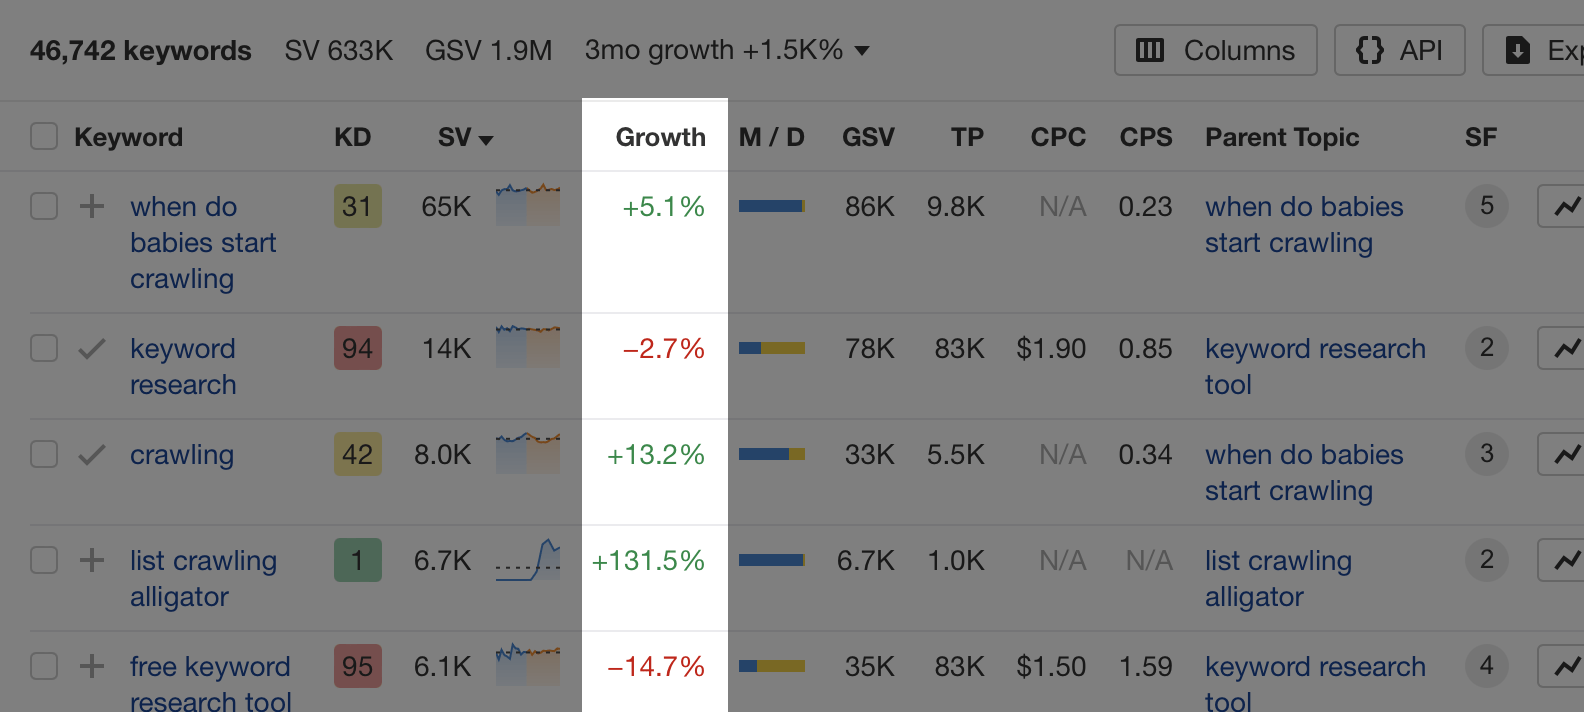
Task: Open the trend chart button in the first row
Action: 1564,207
